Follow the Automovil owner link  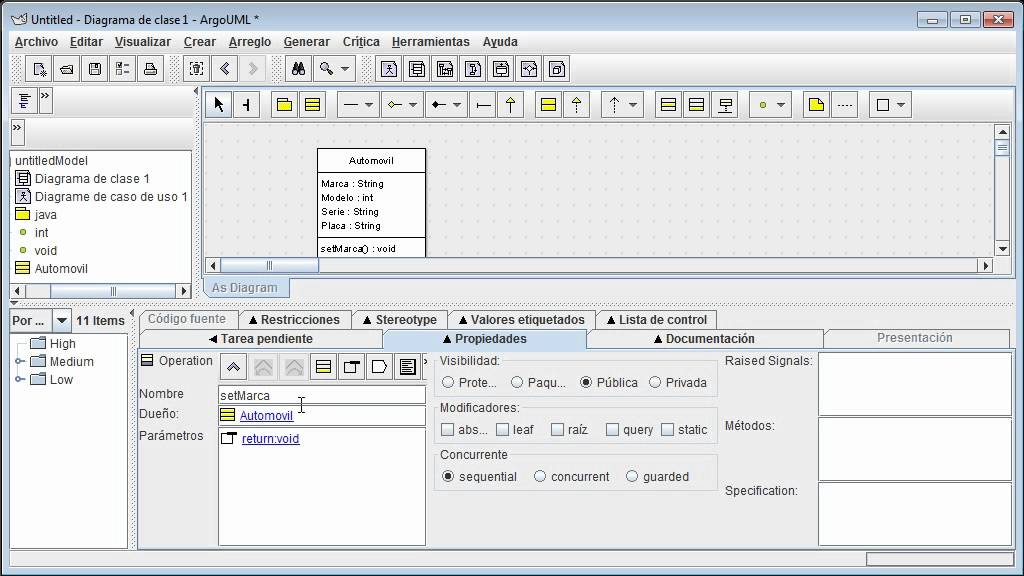[266, 415]
